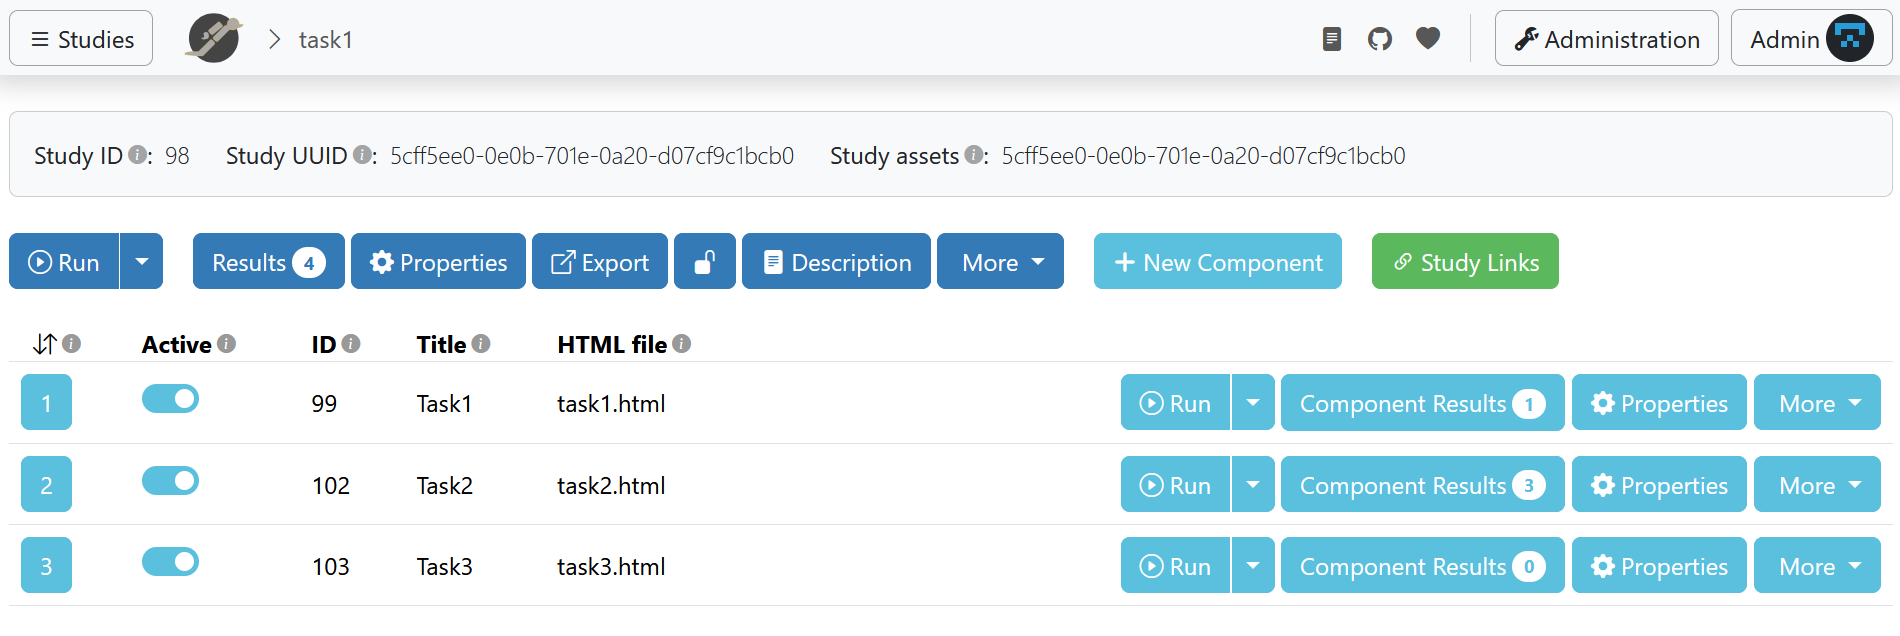Click the New Component button
Image resolution: width=1900 pixels, height=636 pixels.
coord(1217,262)
